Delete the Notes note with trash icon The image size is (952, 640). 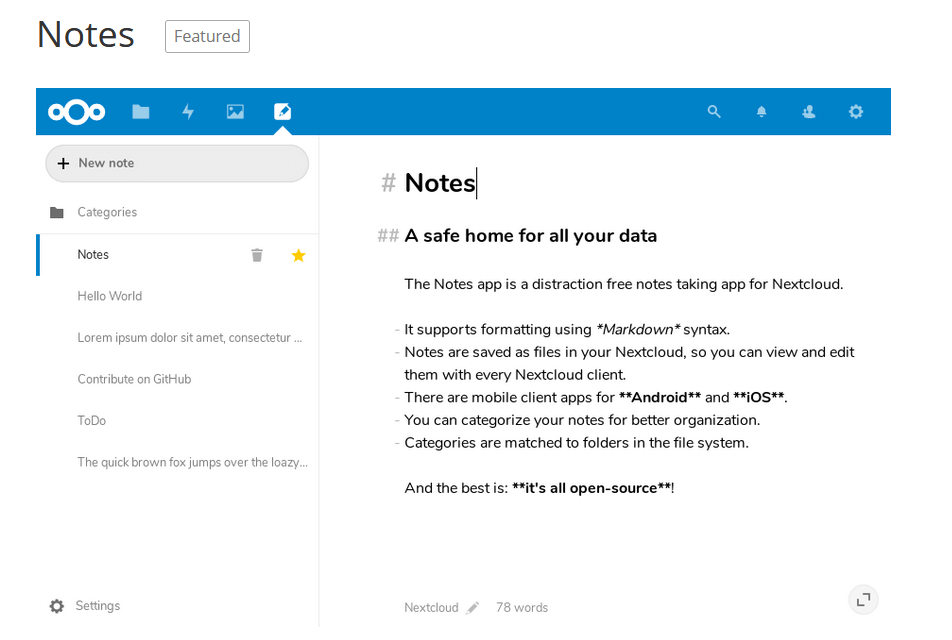(x=257, y=255)
